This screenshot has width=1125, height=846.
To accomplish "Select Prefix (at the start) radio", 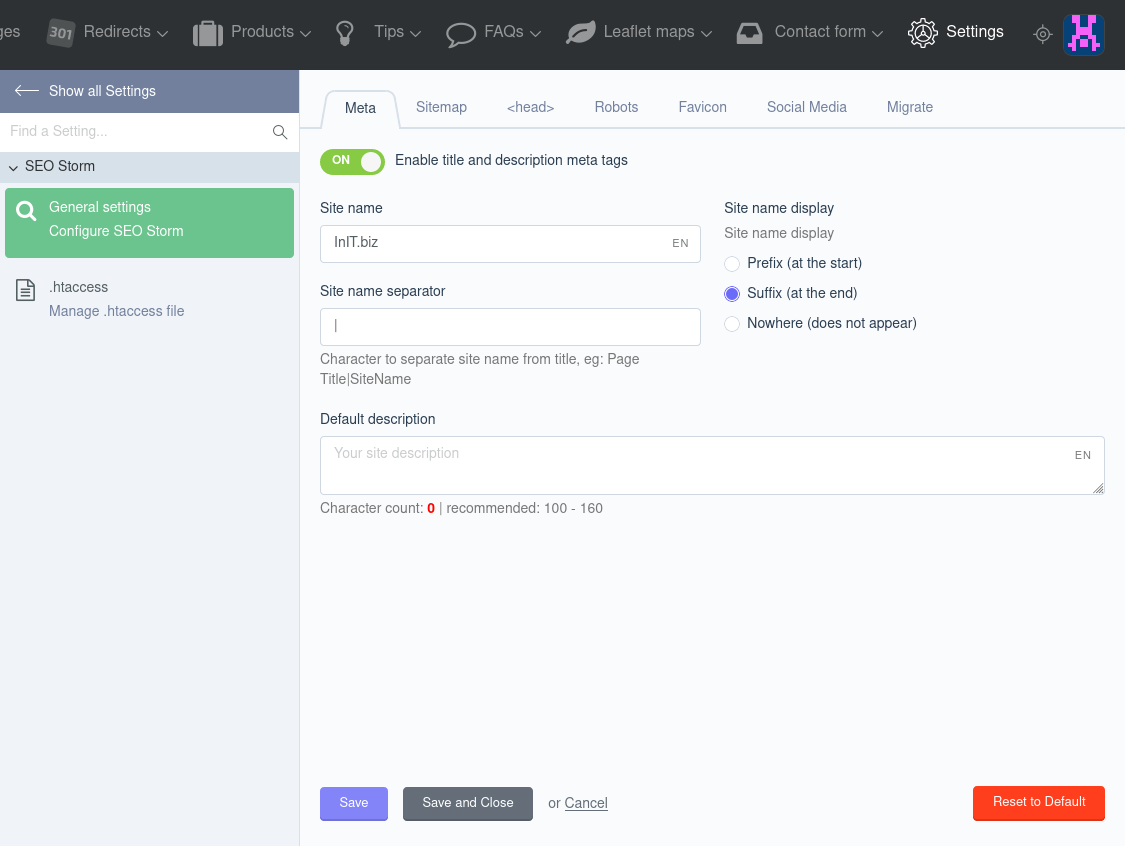I will pyautogui.click(x=732, y=264).
